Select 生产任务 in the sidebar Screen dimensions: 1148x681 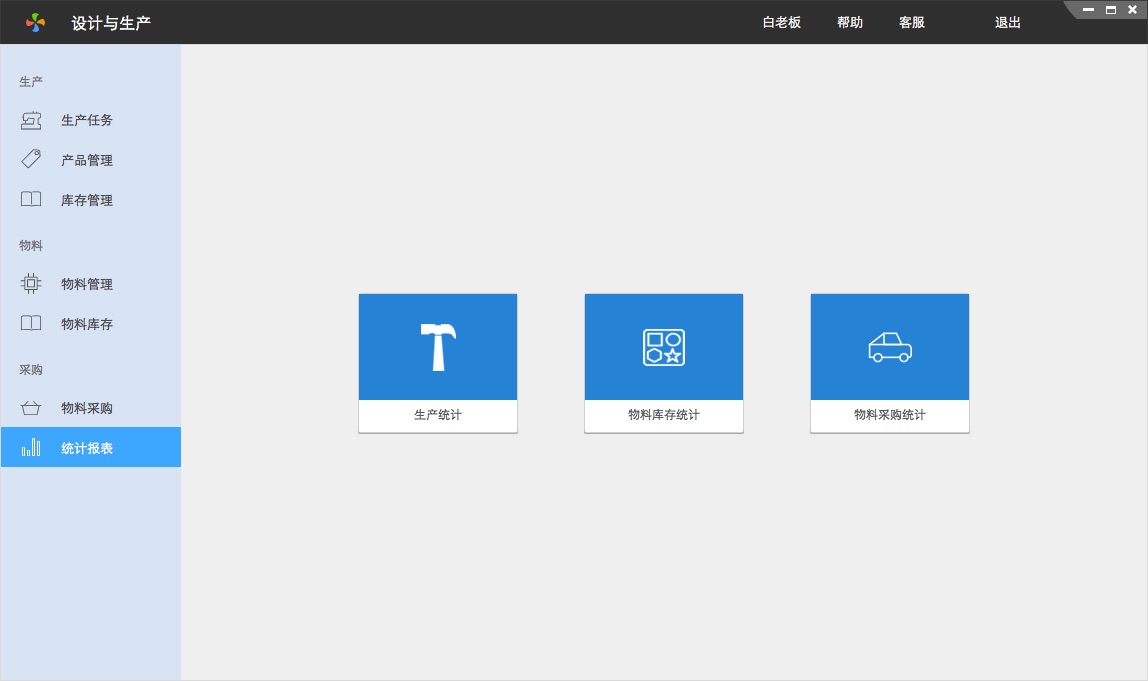click(87, 120)
